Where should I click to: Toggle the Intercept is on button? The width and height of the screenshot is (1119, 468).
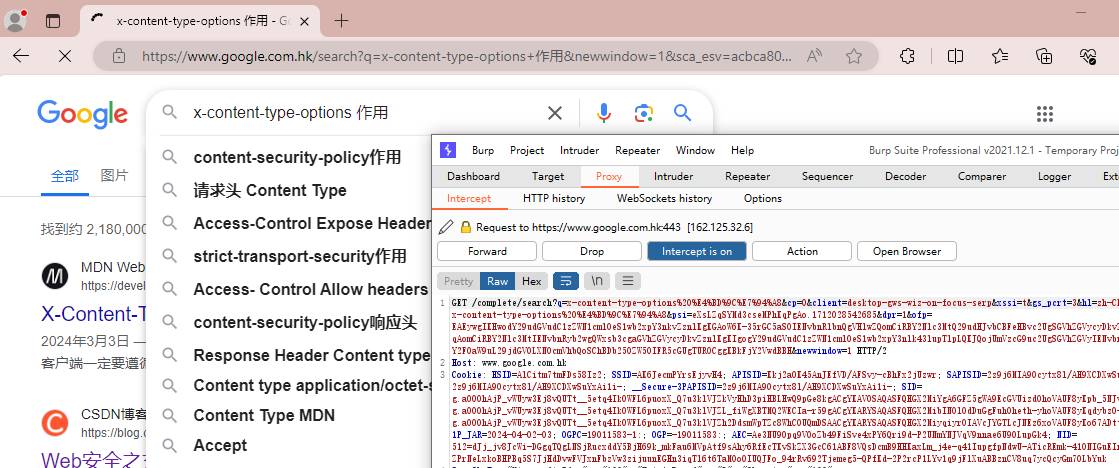click(697, 251)
